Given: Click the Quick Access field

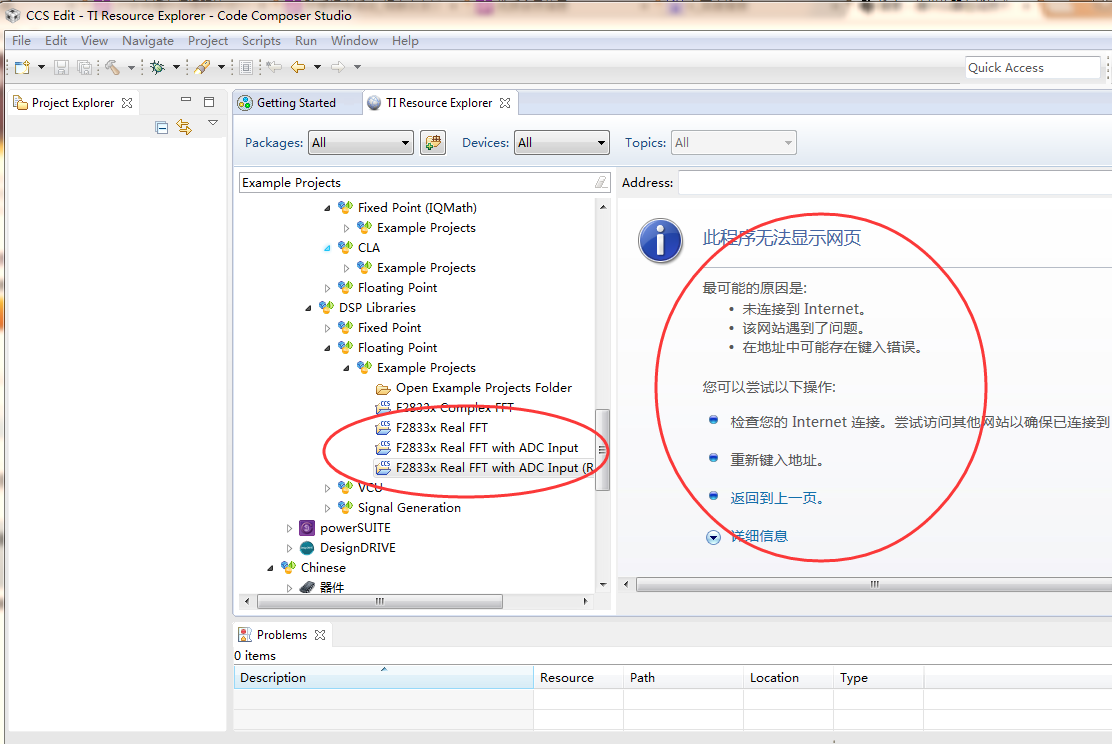Looking at the screenshot, I should (1033, 67).
